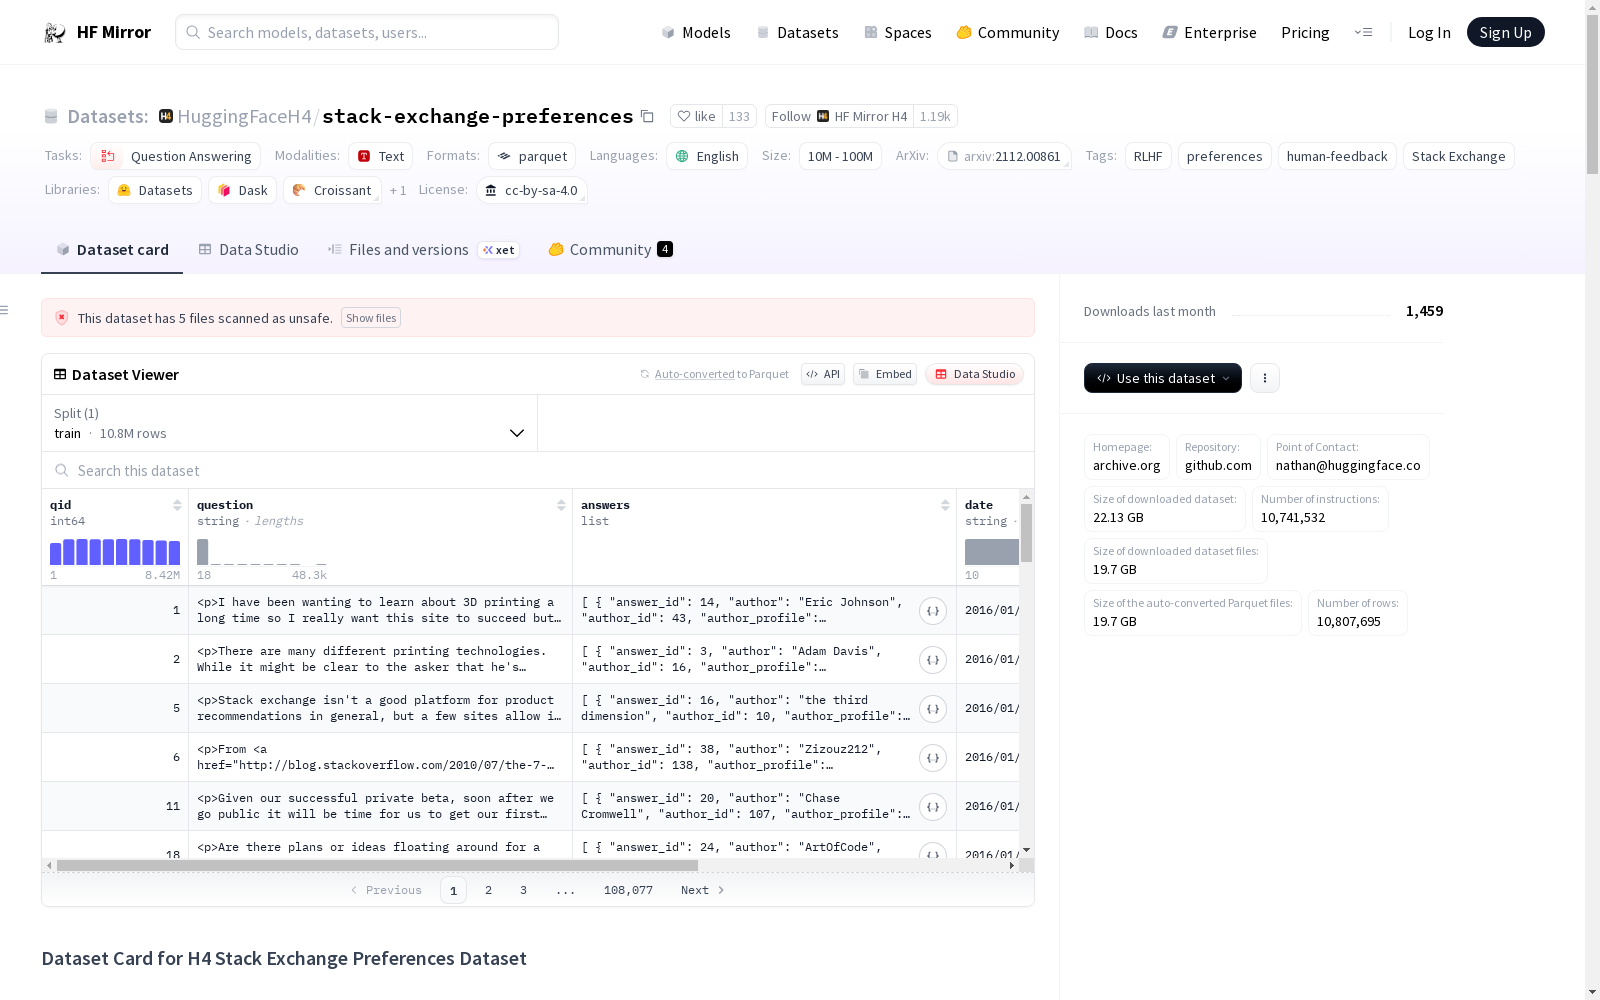
Task: Expand the Split train dropdown
Action: pyautogui.click(x=289, y=423)
